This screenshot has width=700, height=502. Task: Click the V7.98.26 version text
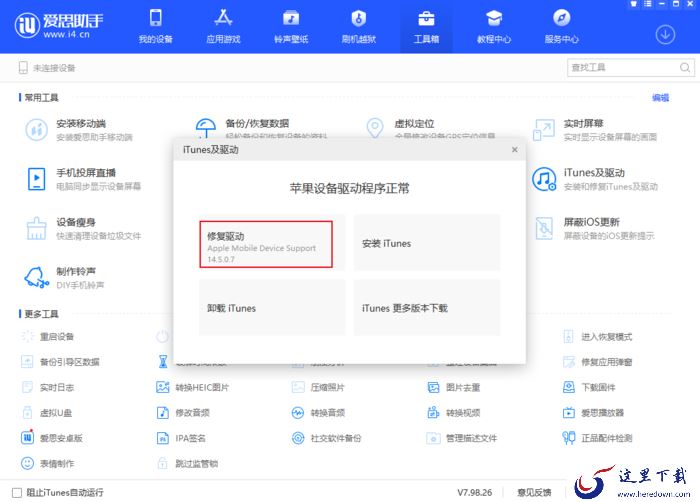475,493
